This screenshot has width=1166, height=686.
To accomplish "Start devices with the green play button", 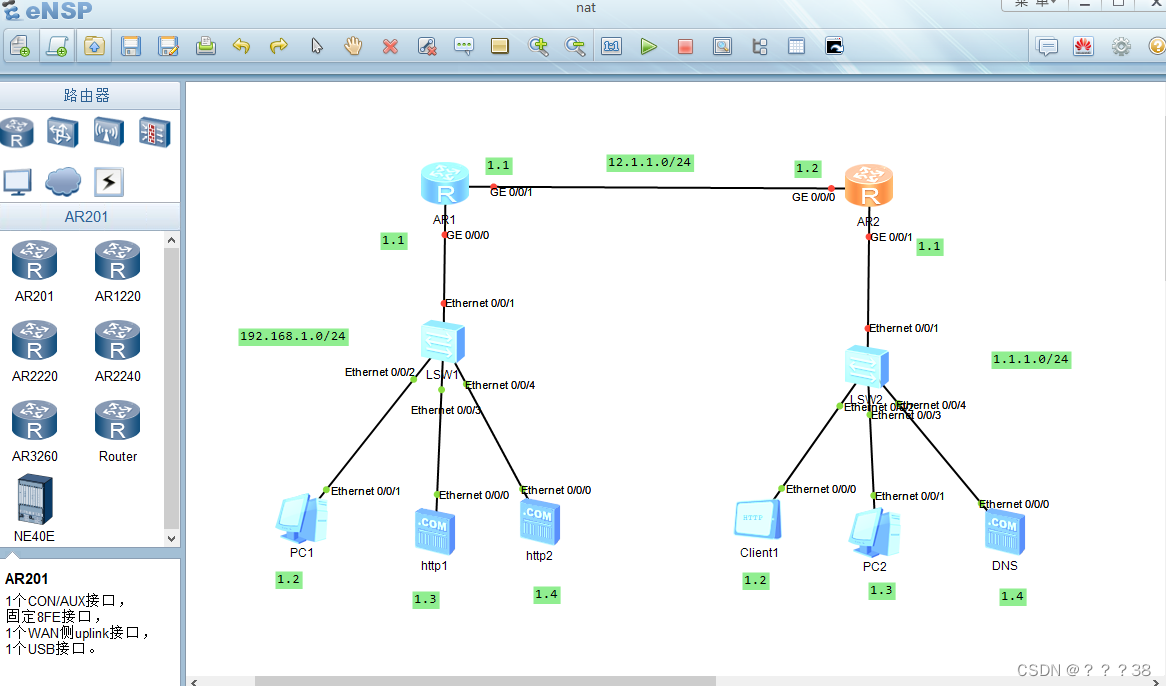I will click(648, 47).
